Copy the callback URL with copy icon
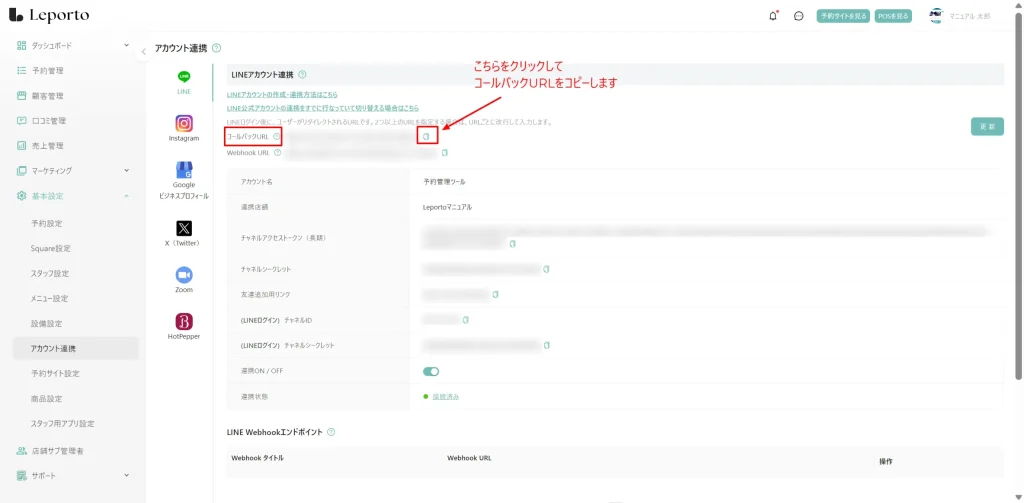 tap(426, 136)
